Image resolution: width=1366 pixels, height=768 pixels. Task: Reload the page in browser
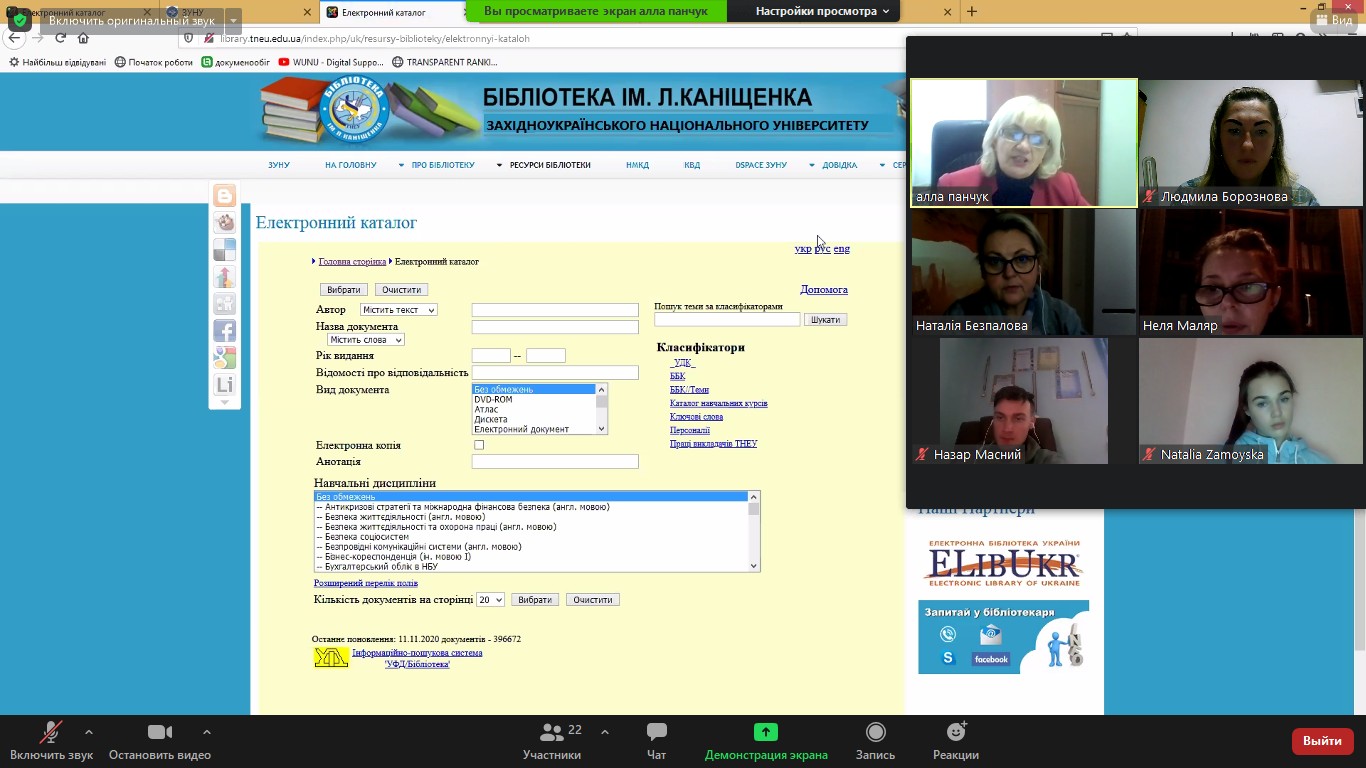click(x=61, y=38)
